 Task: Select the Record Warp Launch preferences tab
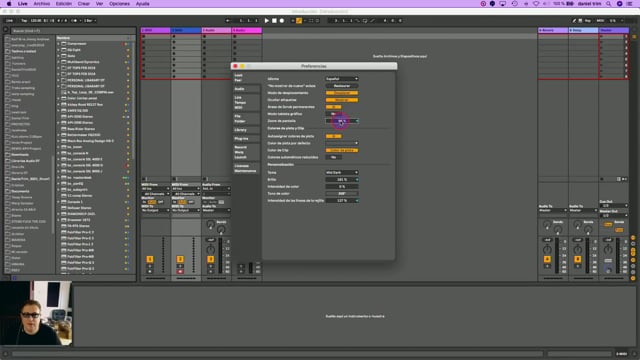[247, 152]
